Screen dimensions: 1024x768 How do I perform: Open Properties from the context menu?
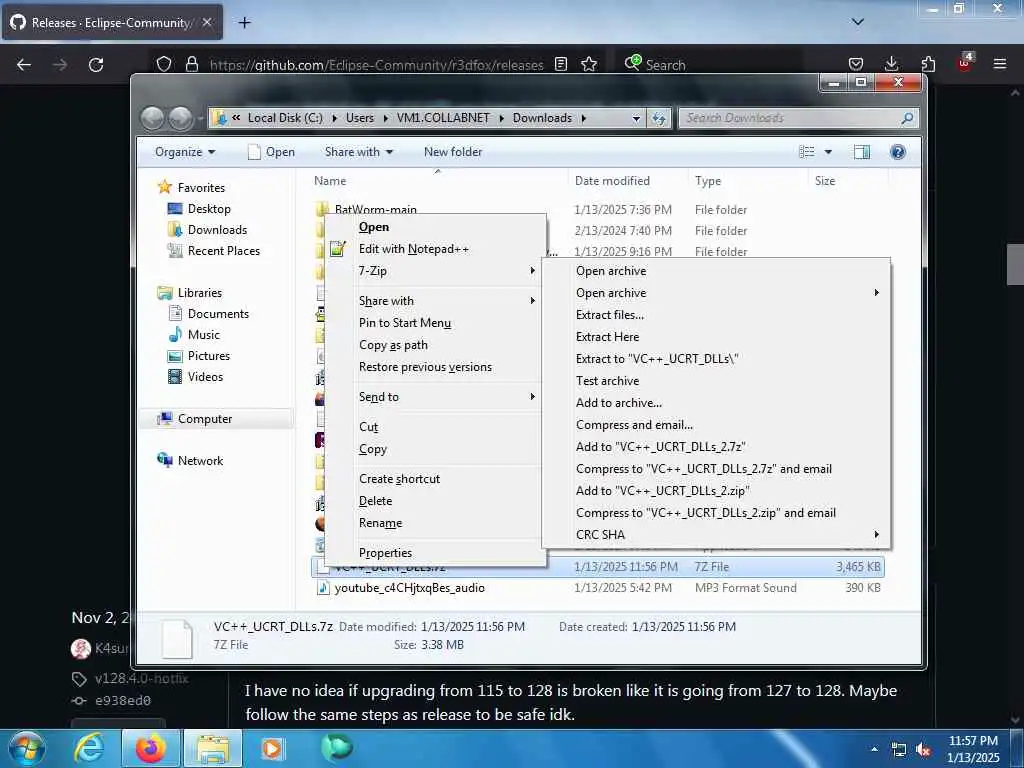(x=385, y=553)
